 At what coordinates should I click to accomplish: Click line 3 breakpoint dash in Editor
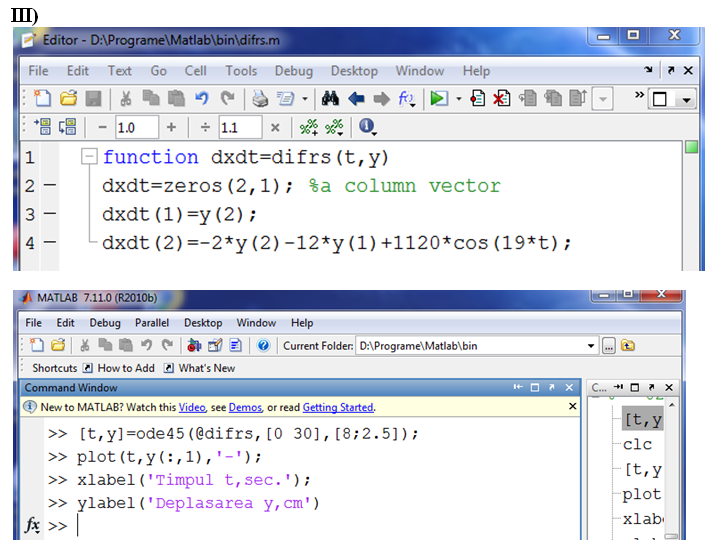click(50, 214)
